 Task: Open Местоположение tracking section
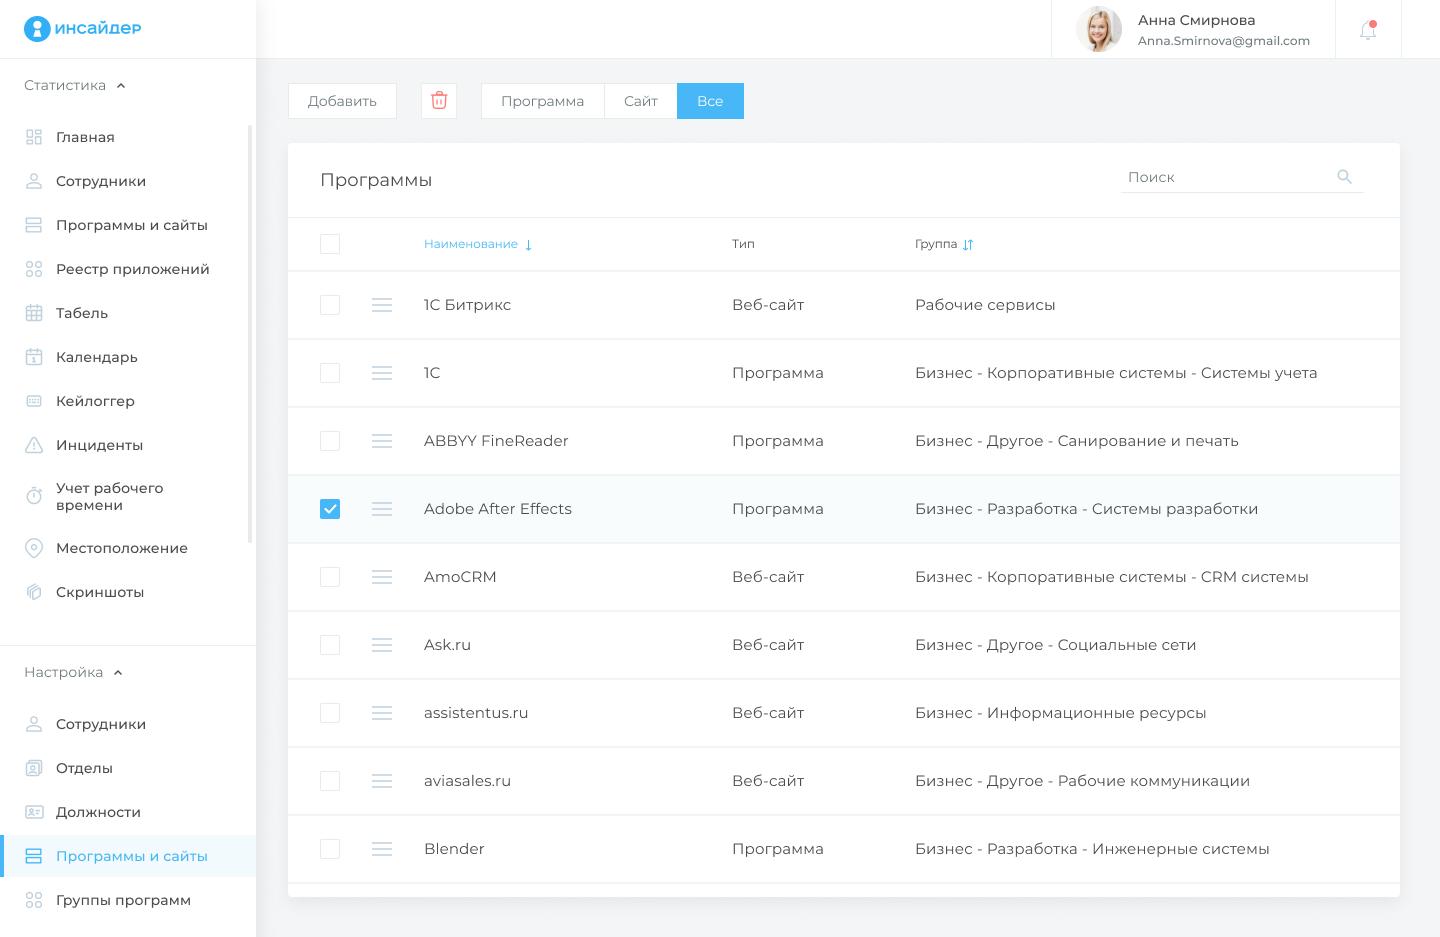pyautogui.click(x=121, y=548)
